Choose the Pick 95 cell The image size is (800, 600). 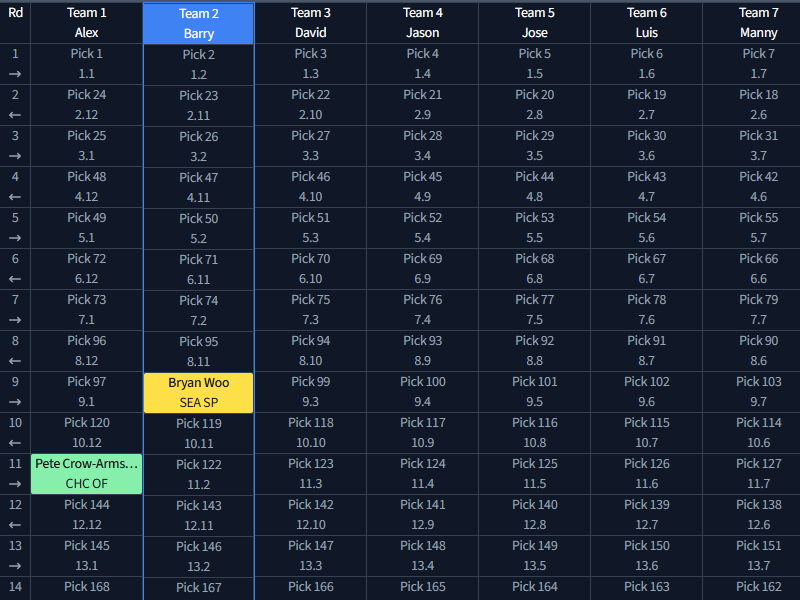(x=198, y=352)
